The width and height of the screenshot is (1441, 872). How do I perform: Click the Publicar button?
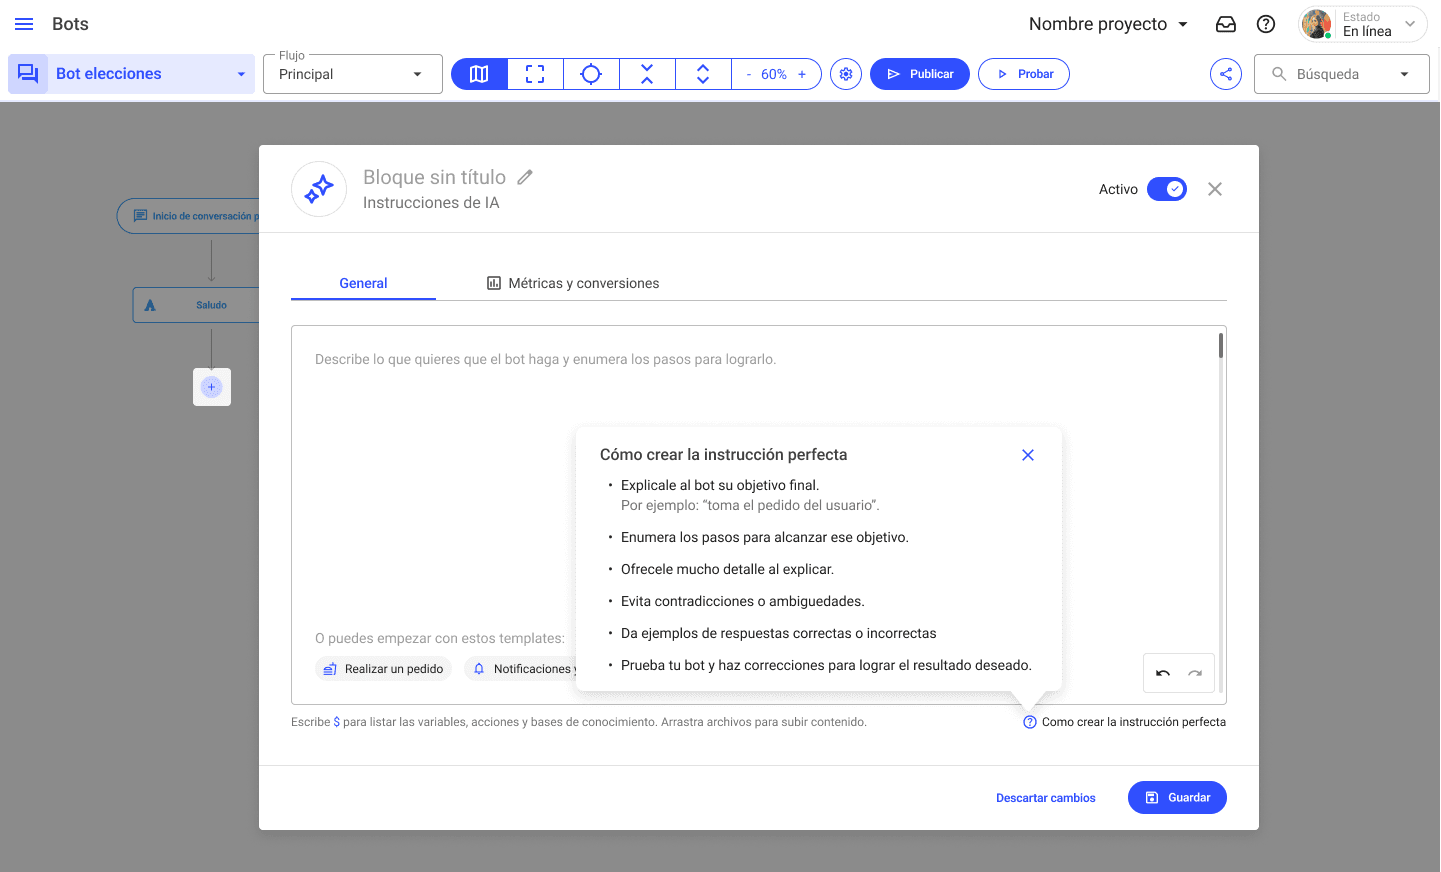pos(920,74)
